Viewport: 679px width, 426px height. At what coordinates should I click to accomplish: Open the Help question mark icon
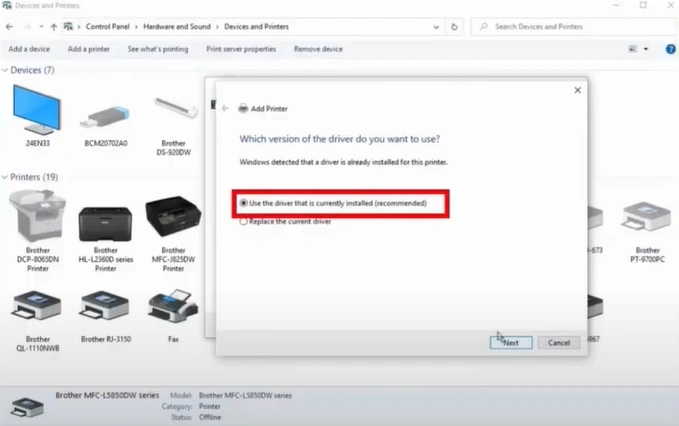pos(670,48)
